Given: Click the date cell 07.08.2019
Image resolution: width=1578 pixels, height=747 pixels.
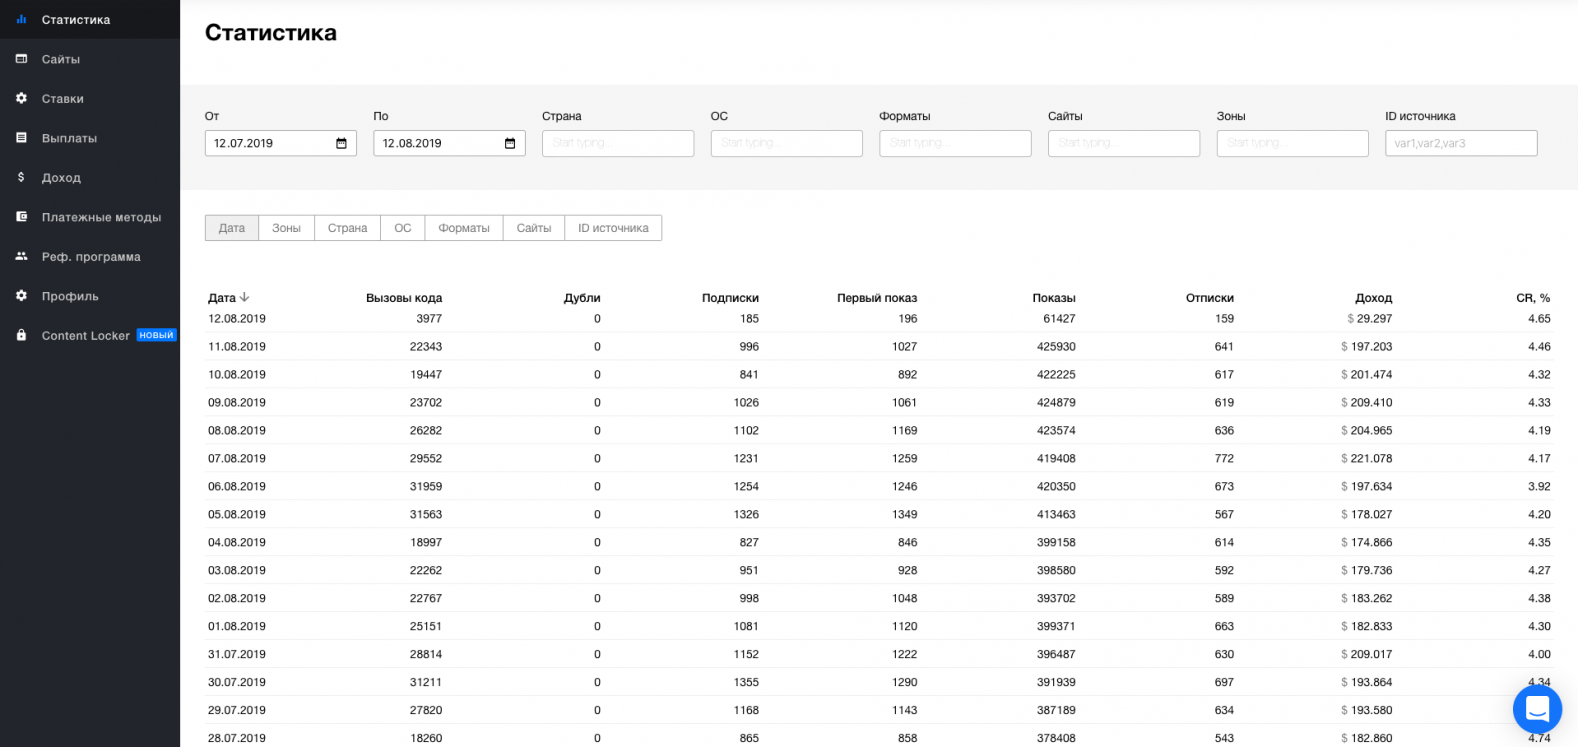Looking at the screenshot, I should coord(237,459).
